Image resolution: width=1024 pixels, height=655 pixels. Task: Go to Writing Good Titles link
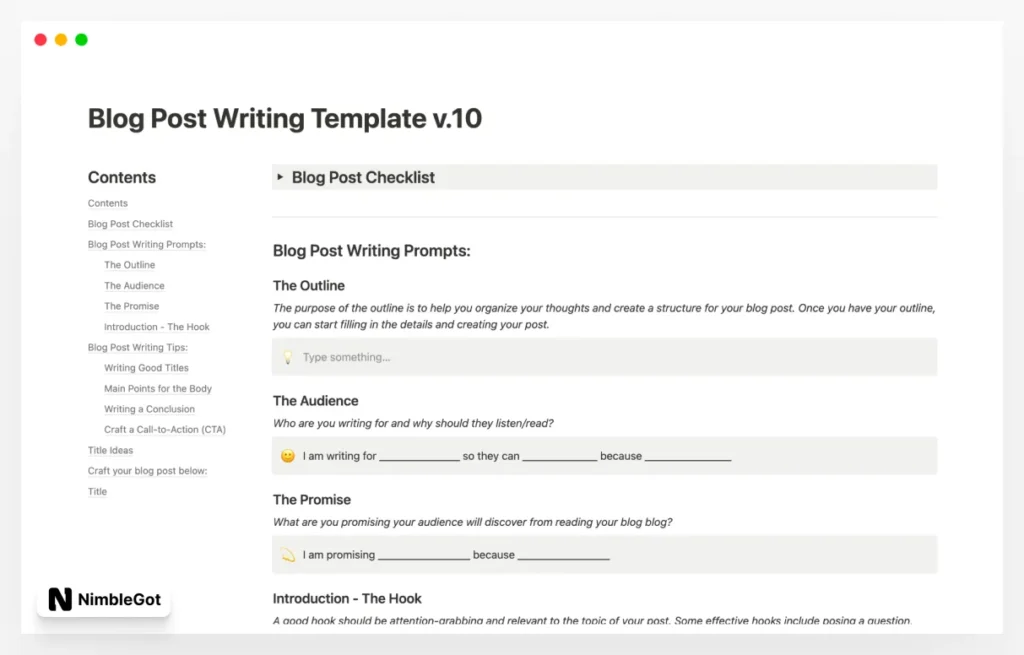(146, 368)
